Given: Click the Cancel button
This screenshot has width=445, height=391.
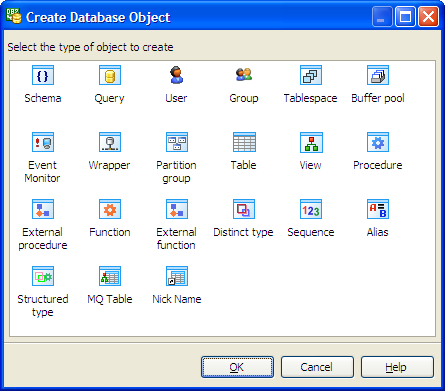Looking at the screenshot, I should pyautogui.click(x=317, y=367).
